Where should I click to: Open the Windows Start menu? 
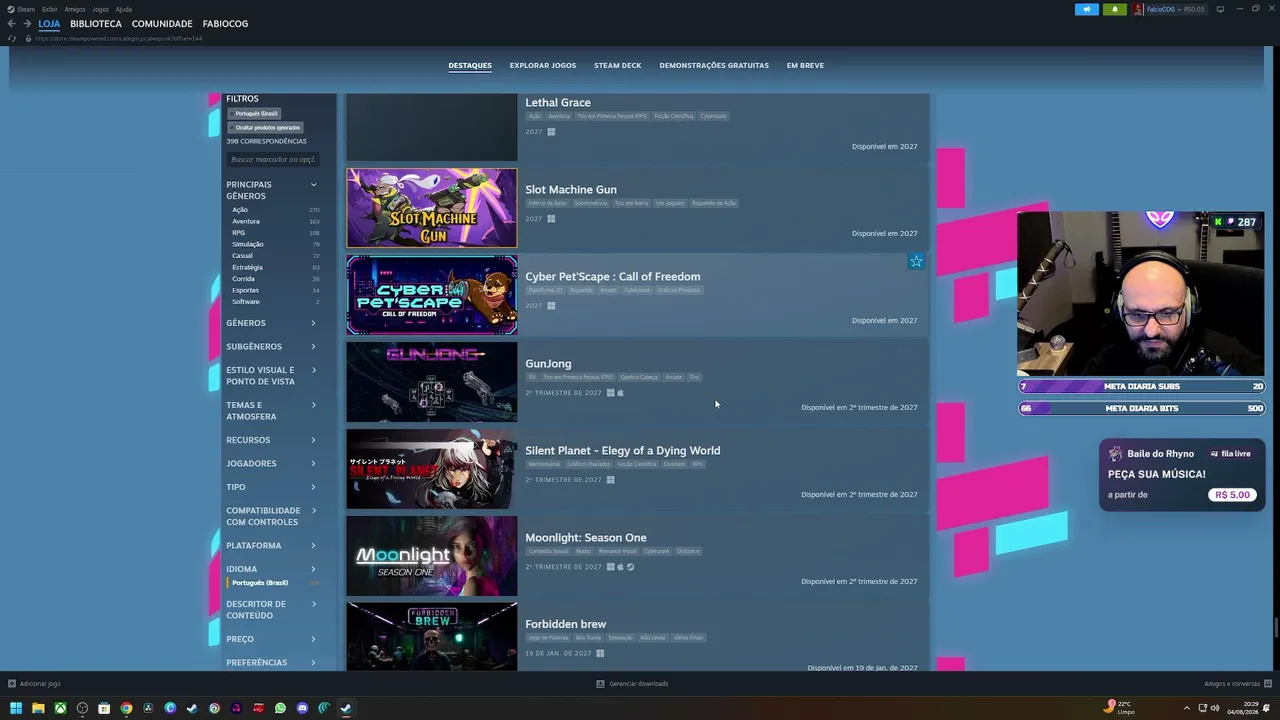(x=16, y=708)
